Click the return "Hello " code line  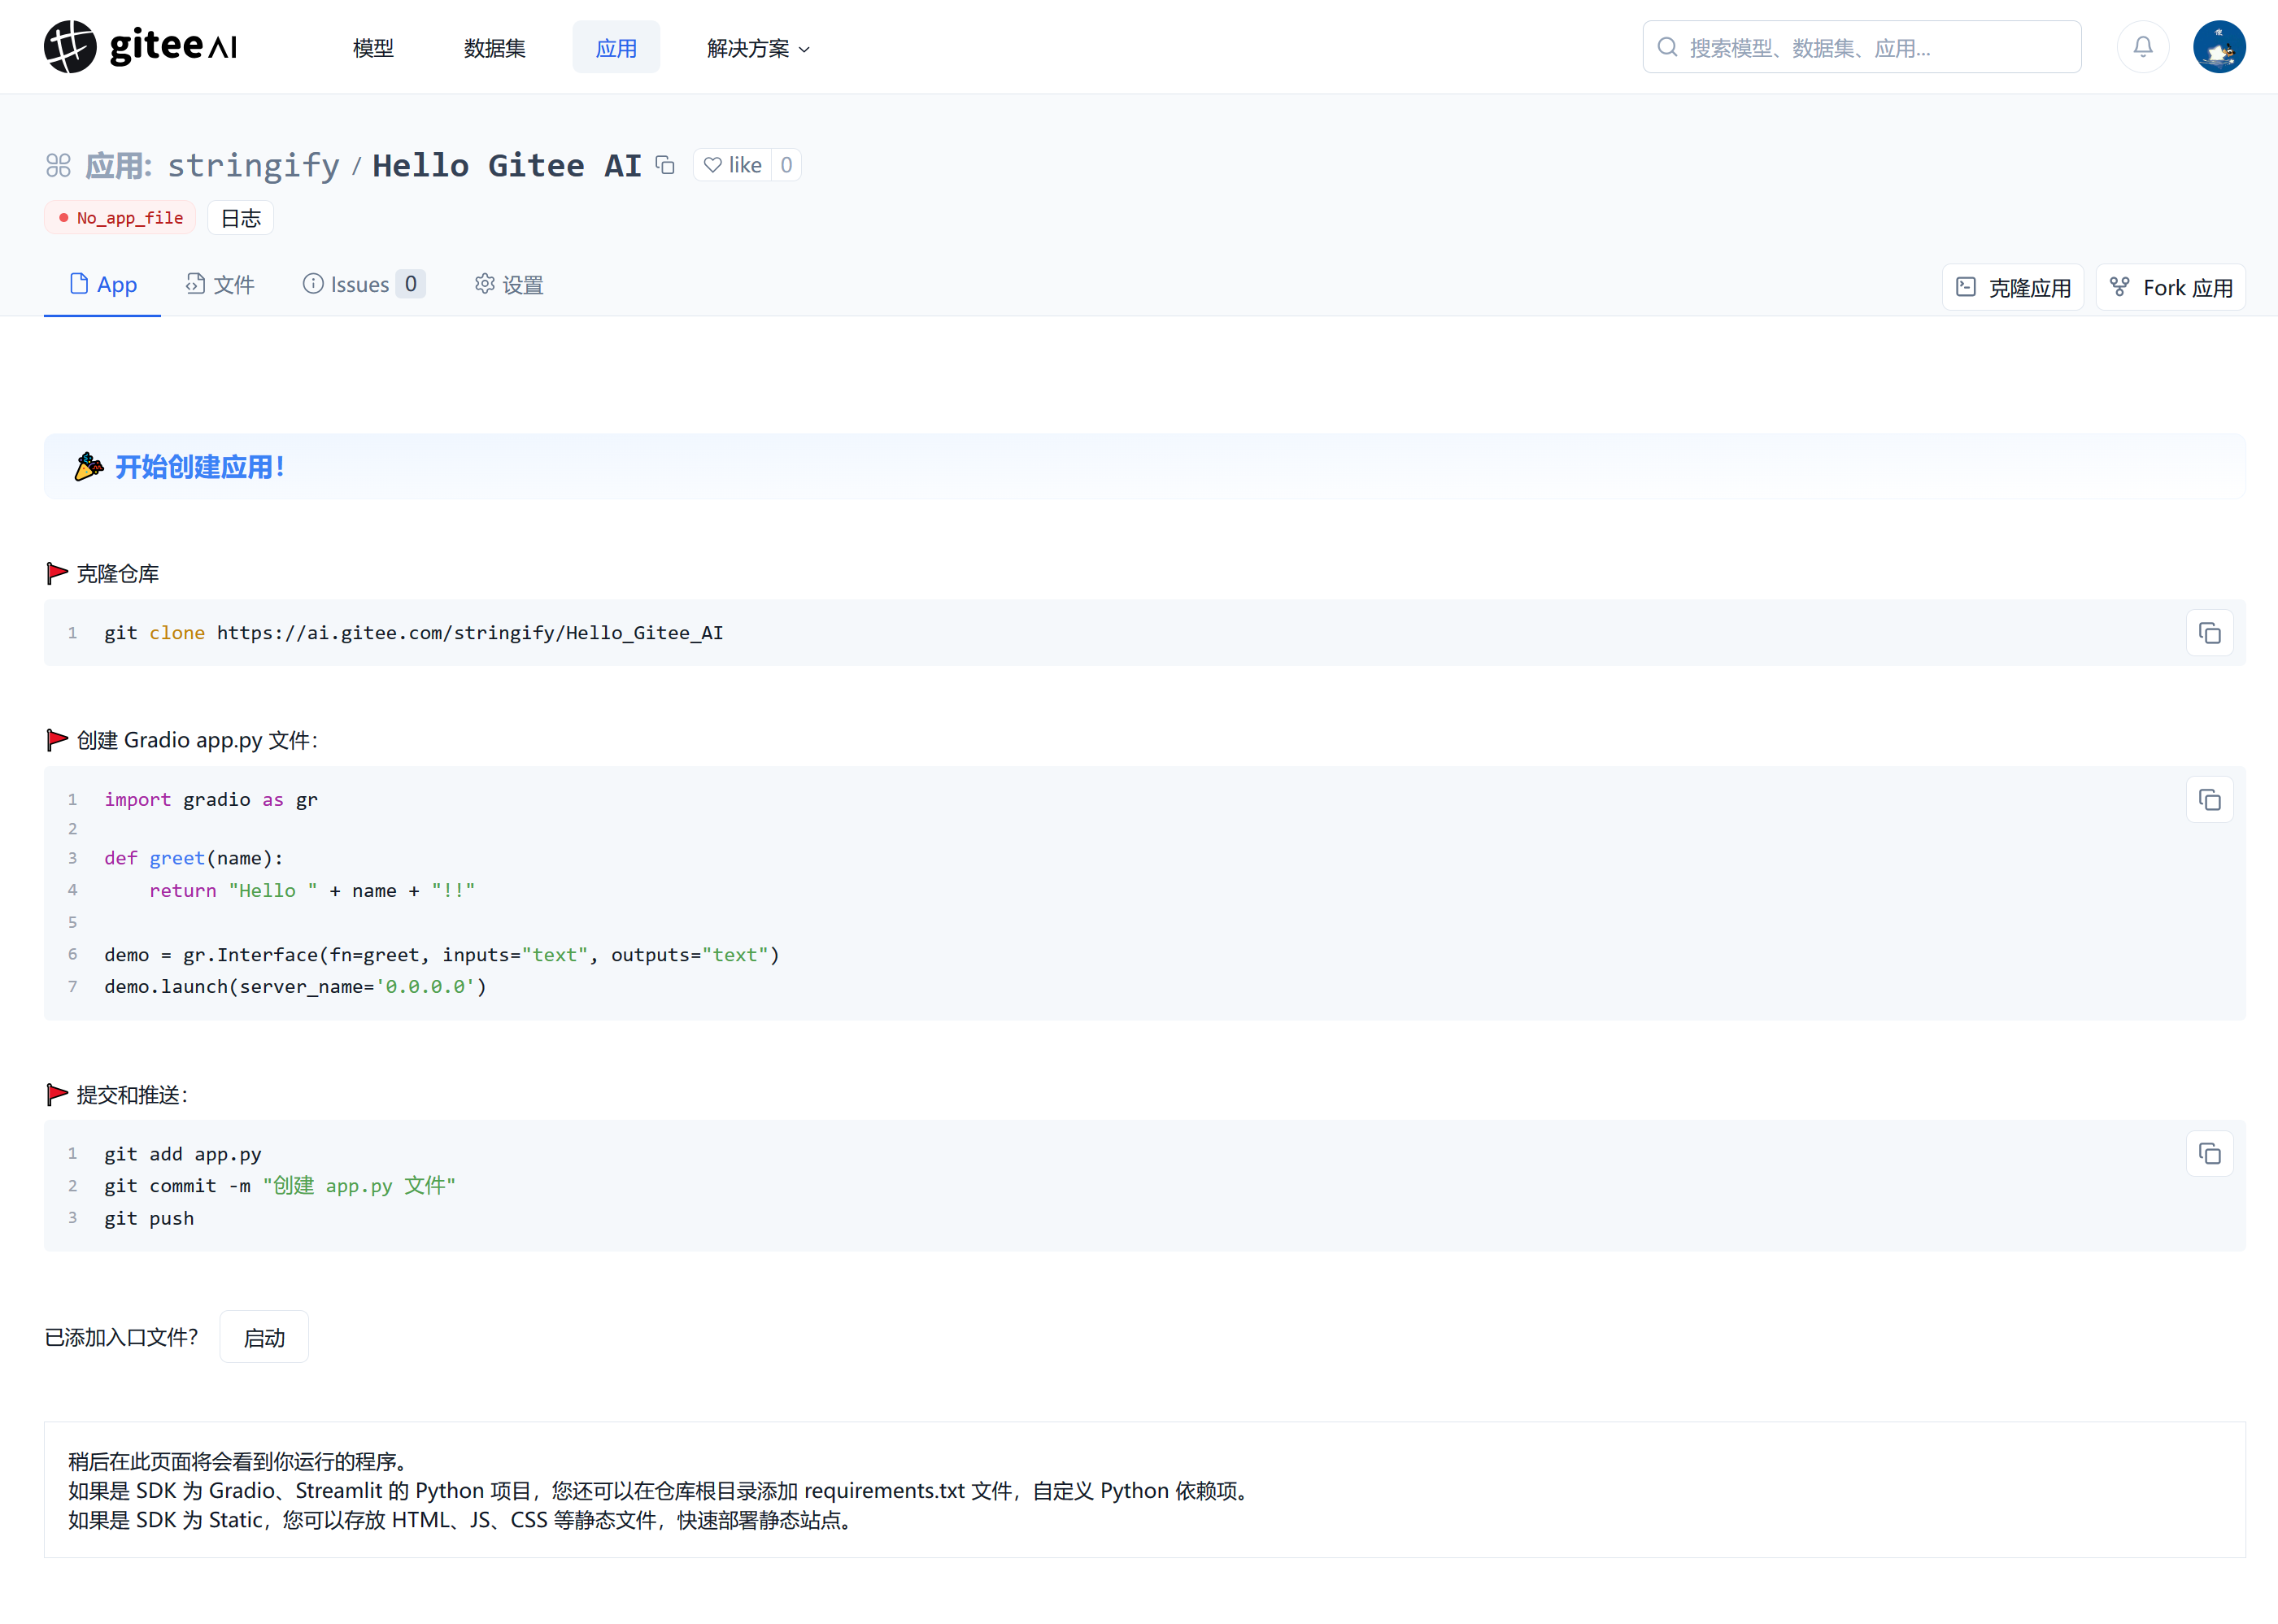click(x=312, y=891)
